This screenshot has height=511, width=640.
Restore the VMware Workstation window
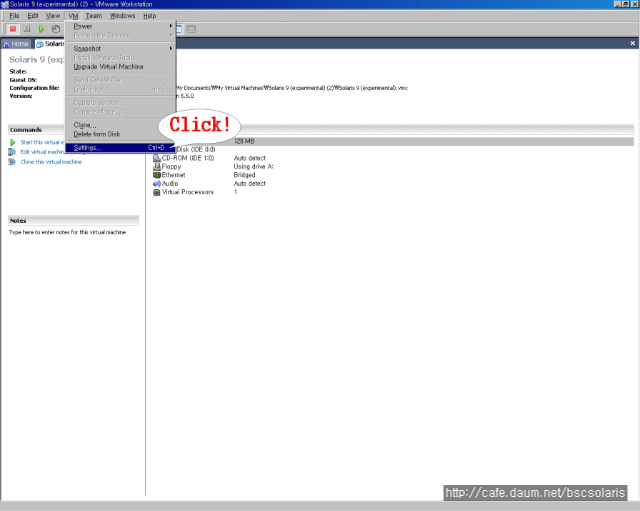click(625, 4)
